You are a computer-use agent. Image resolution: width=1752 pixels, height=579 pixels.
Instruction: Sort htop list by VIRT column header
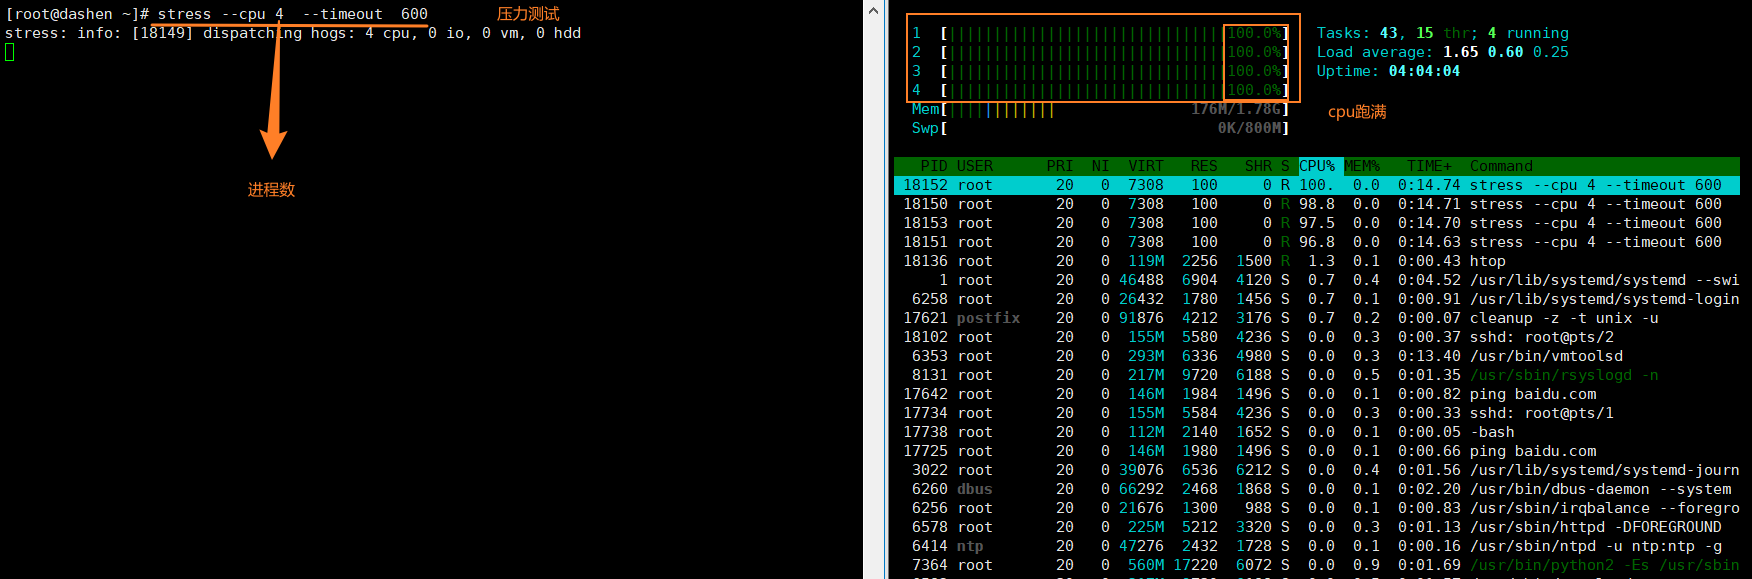click(1146, 166)
